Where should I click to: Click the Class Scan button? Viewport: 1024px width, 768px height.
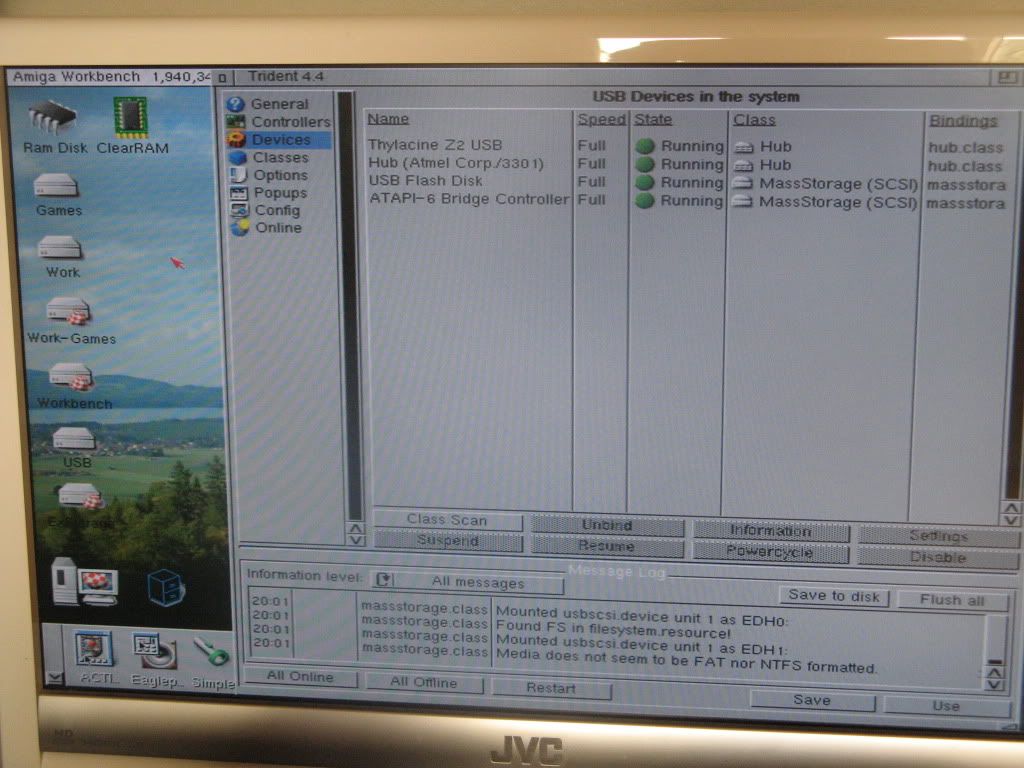pyautogui.click(x=447, y=520)
